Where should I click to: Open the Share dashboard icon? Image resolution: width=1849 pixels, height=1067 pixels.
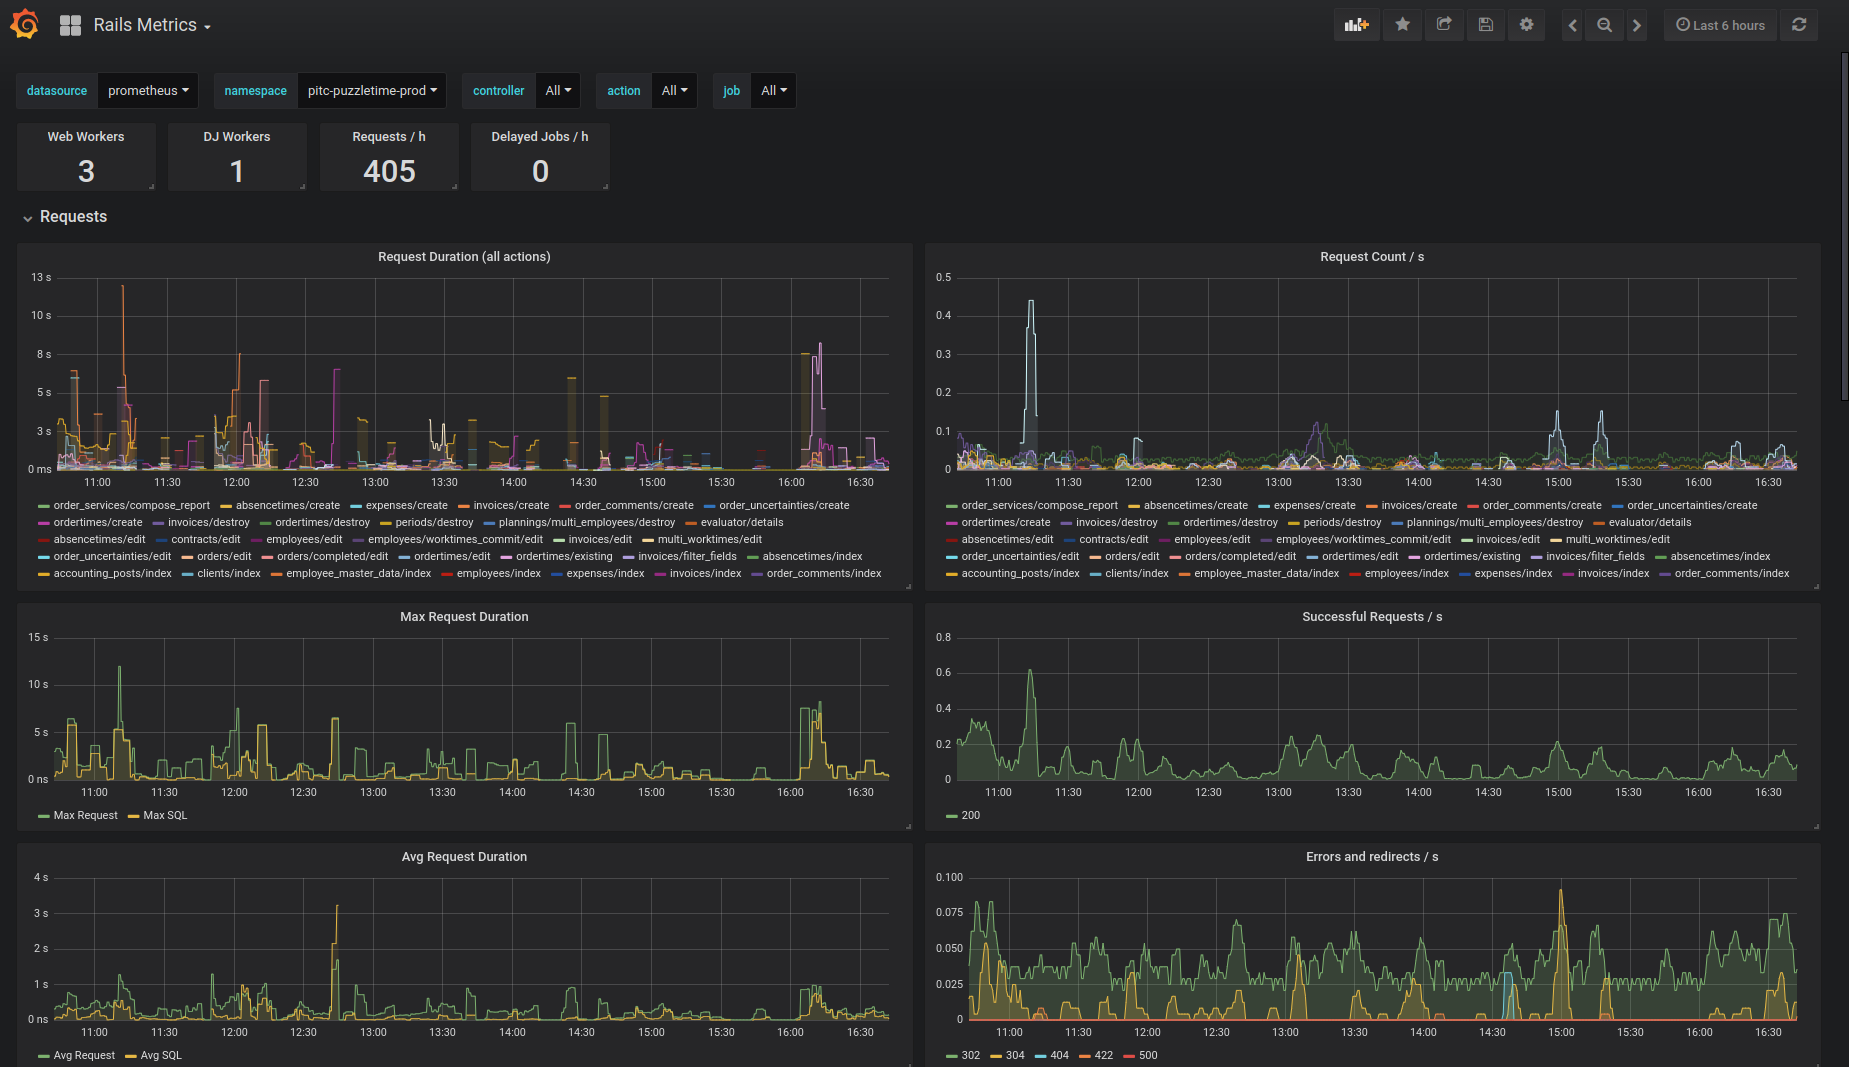pos(1444,25)
